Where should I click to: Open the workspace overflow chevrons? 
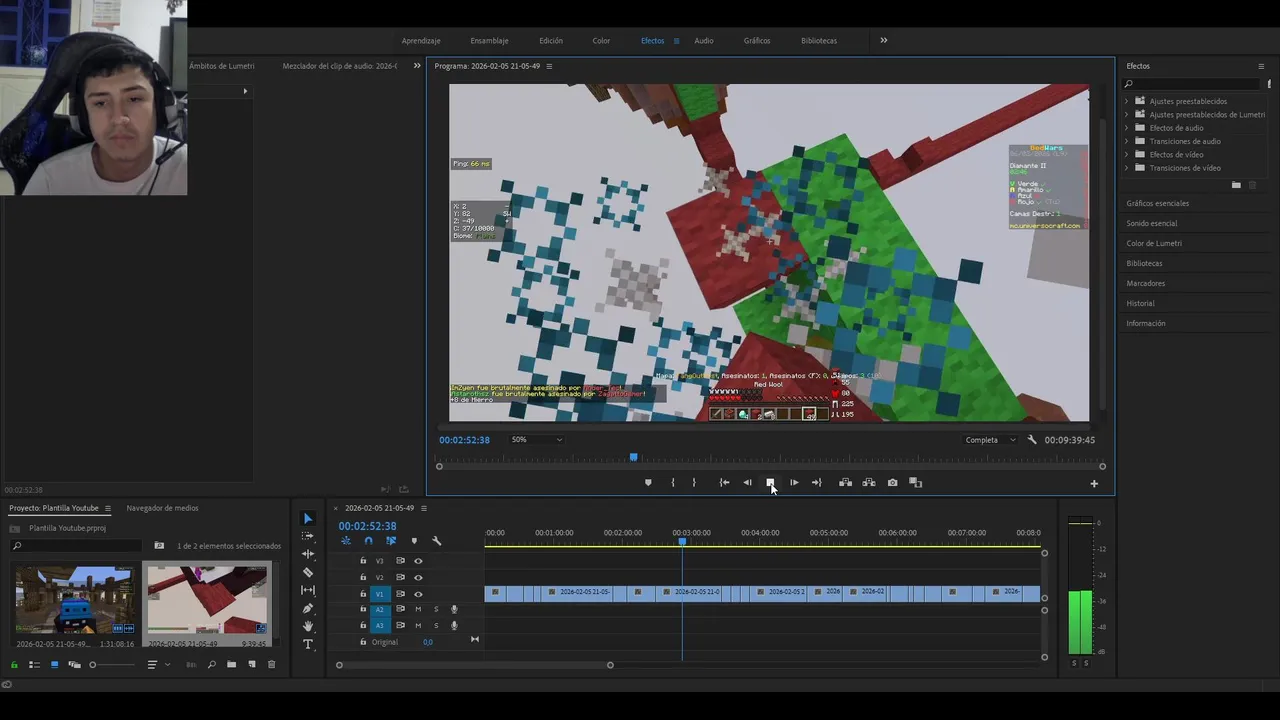884,41
